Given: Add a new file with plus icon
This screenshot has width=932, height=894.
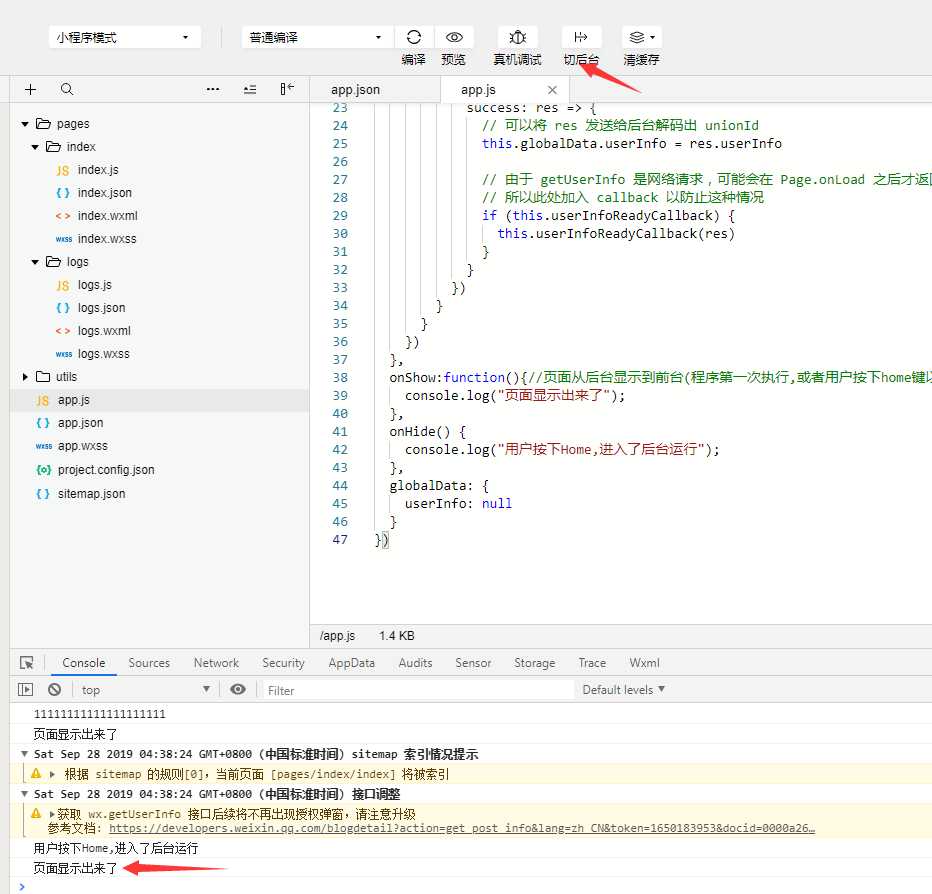Looking at the screenshot, I should coord(30,89).
